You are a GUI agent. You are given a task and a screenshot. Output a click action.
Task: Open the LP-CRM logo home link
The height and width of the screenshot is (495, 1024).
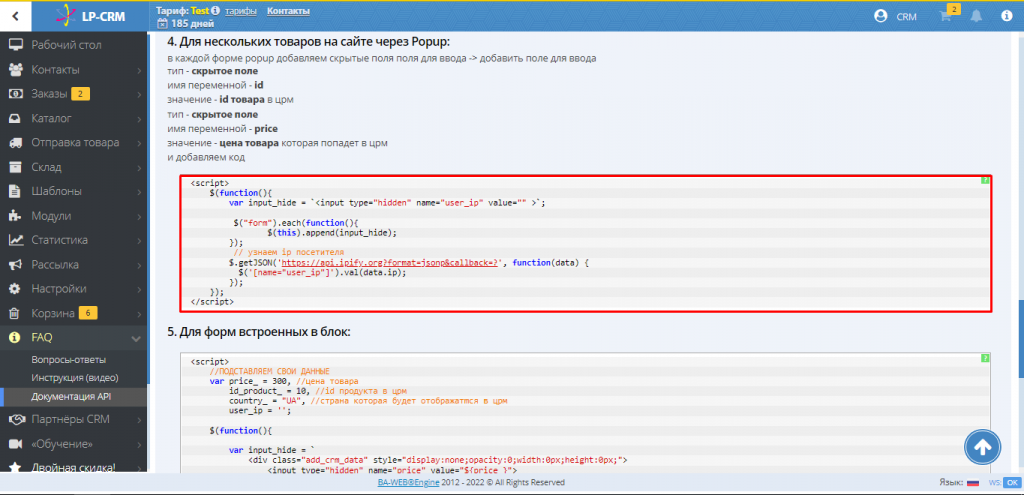[89, 16]
